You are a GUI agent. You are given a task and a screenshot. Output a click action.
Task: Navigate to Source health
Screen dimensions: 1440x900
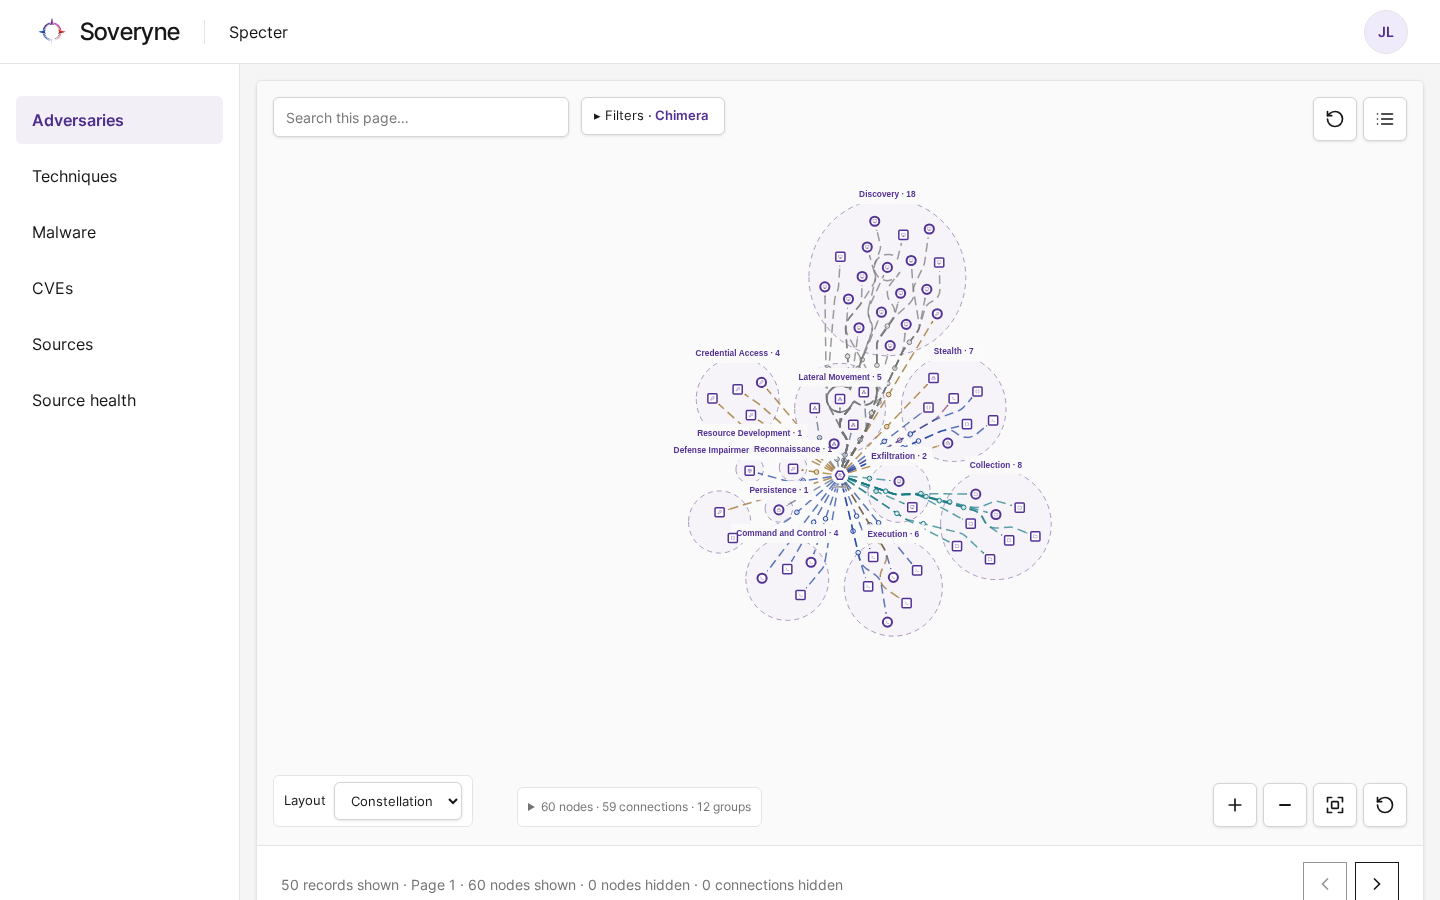point(119,400)
